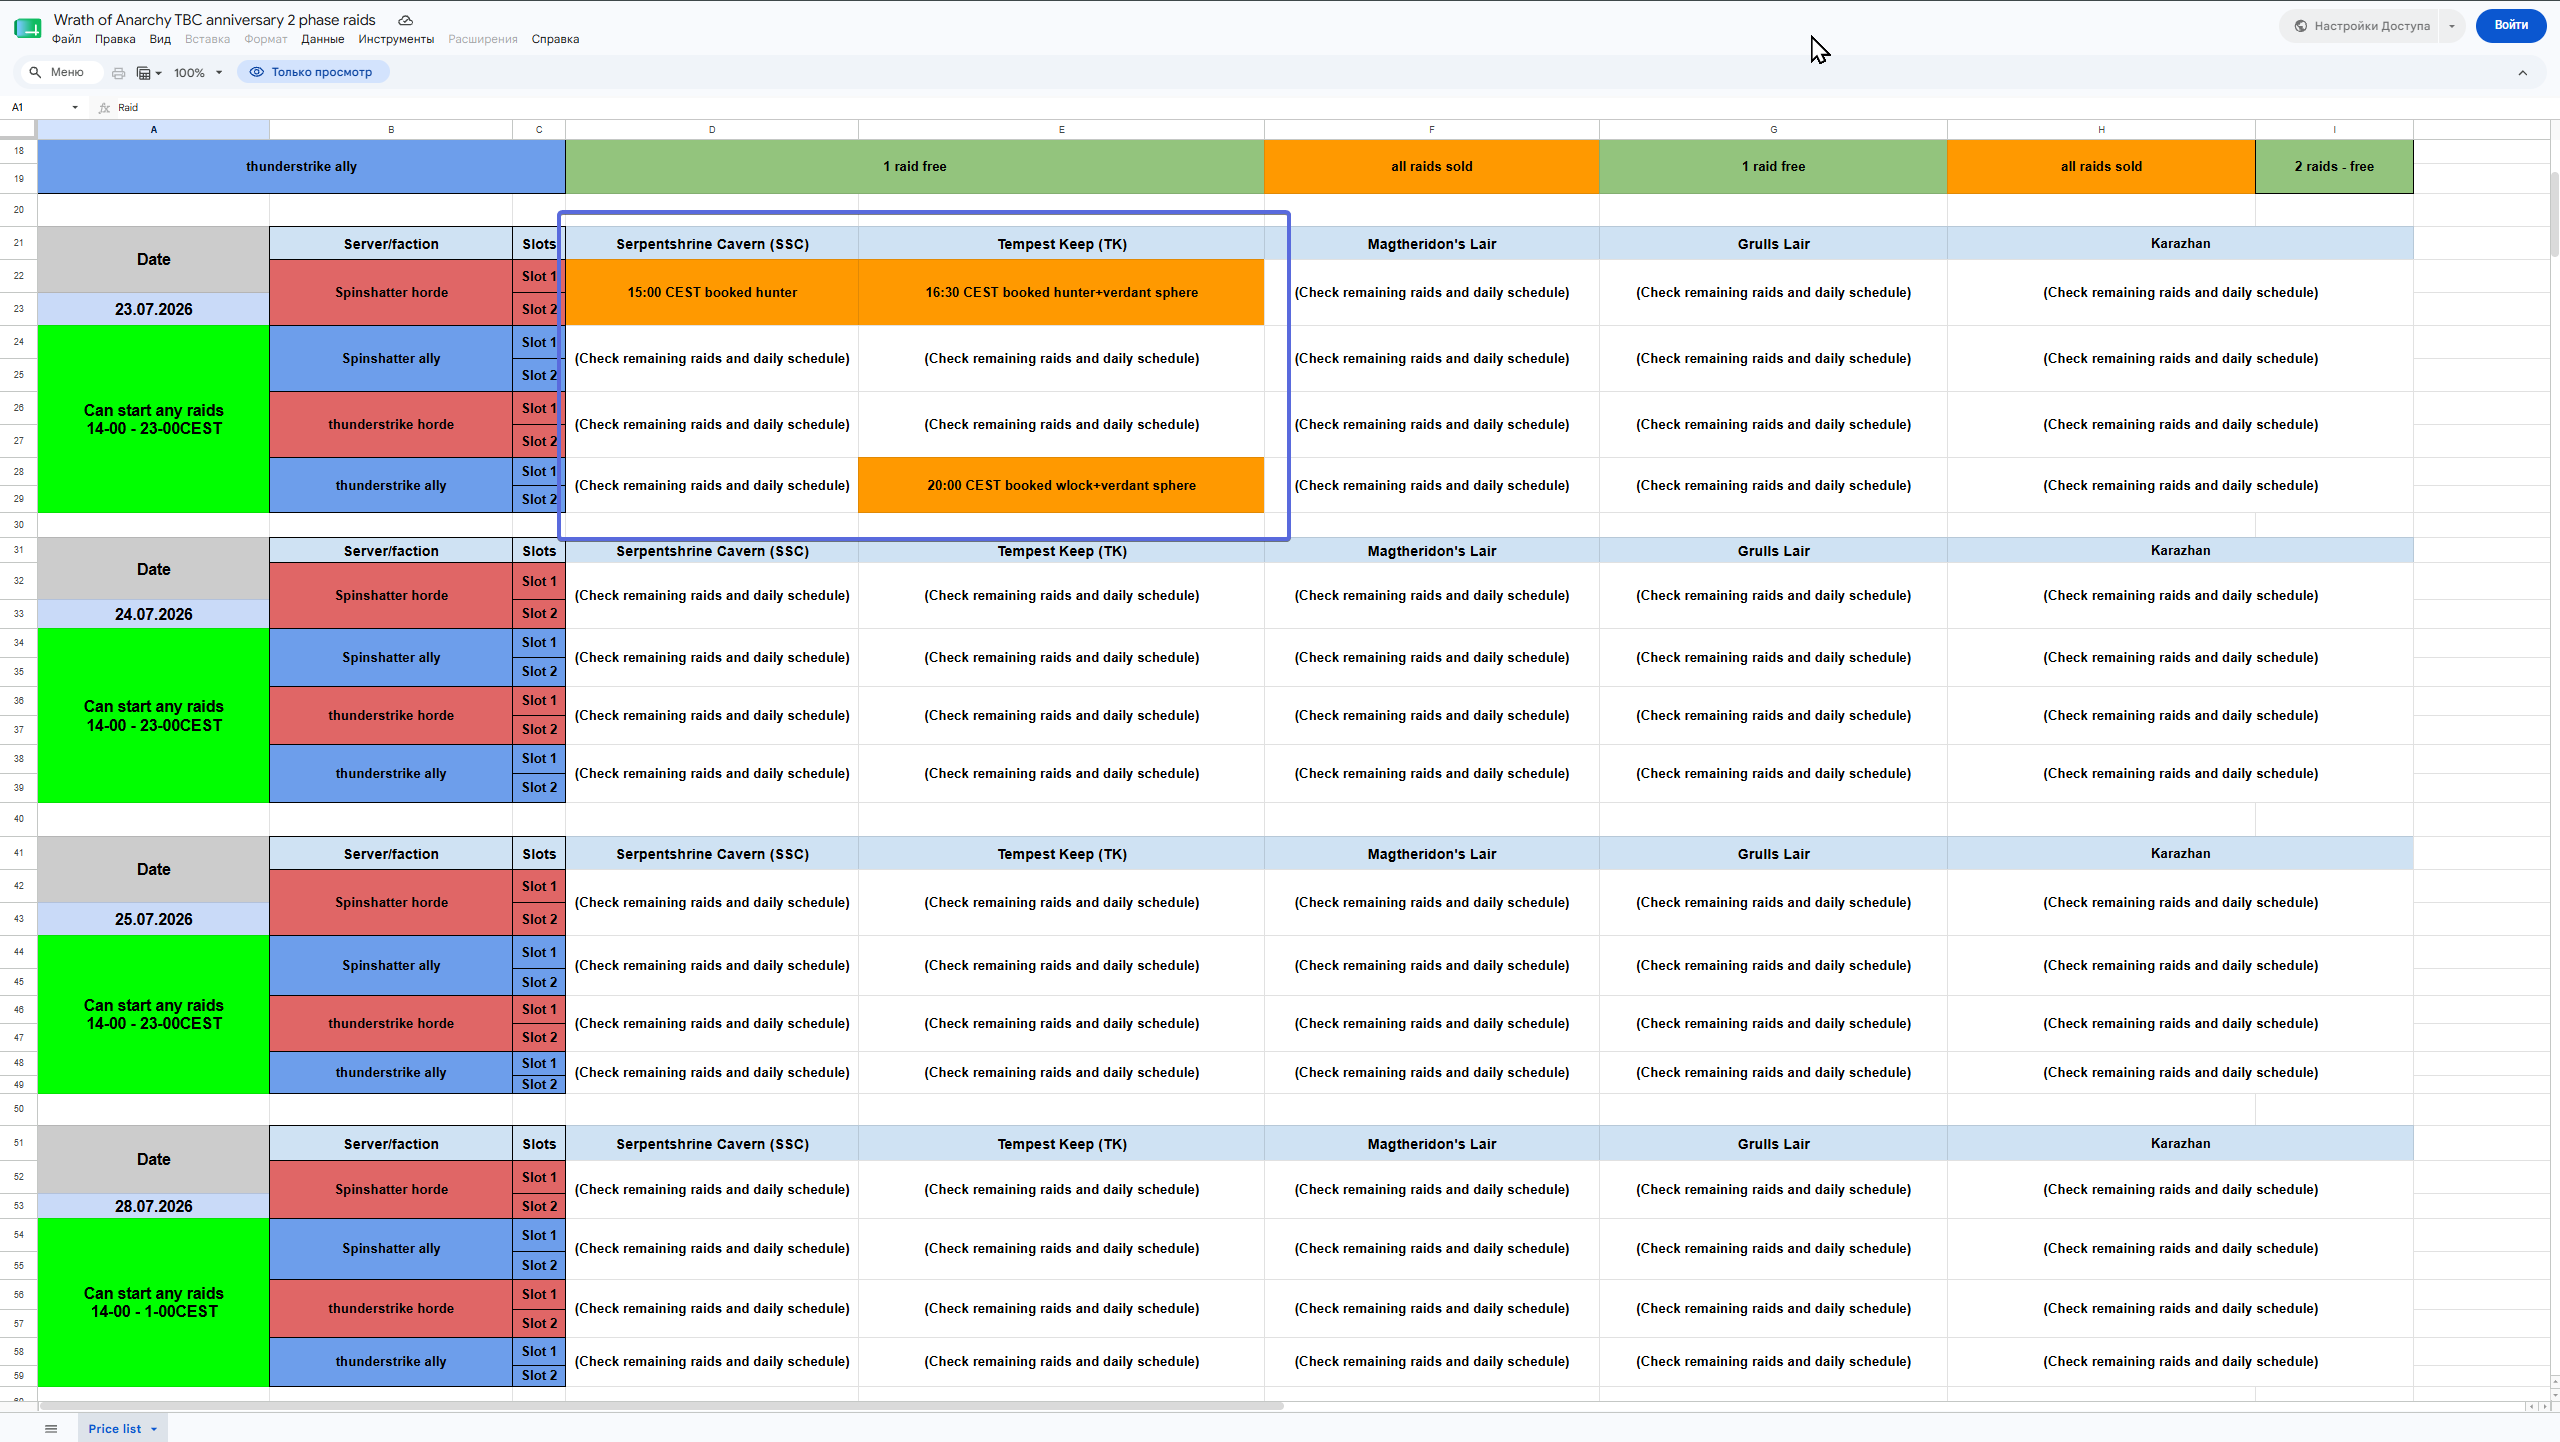The height and width of the screenshot is (1442, 2560).
Task: Click the date cell 24.07.2026
Action: click(153, 614)
